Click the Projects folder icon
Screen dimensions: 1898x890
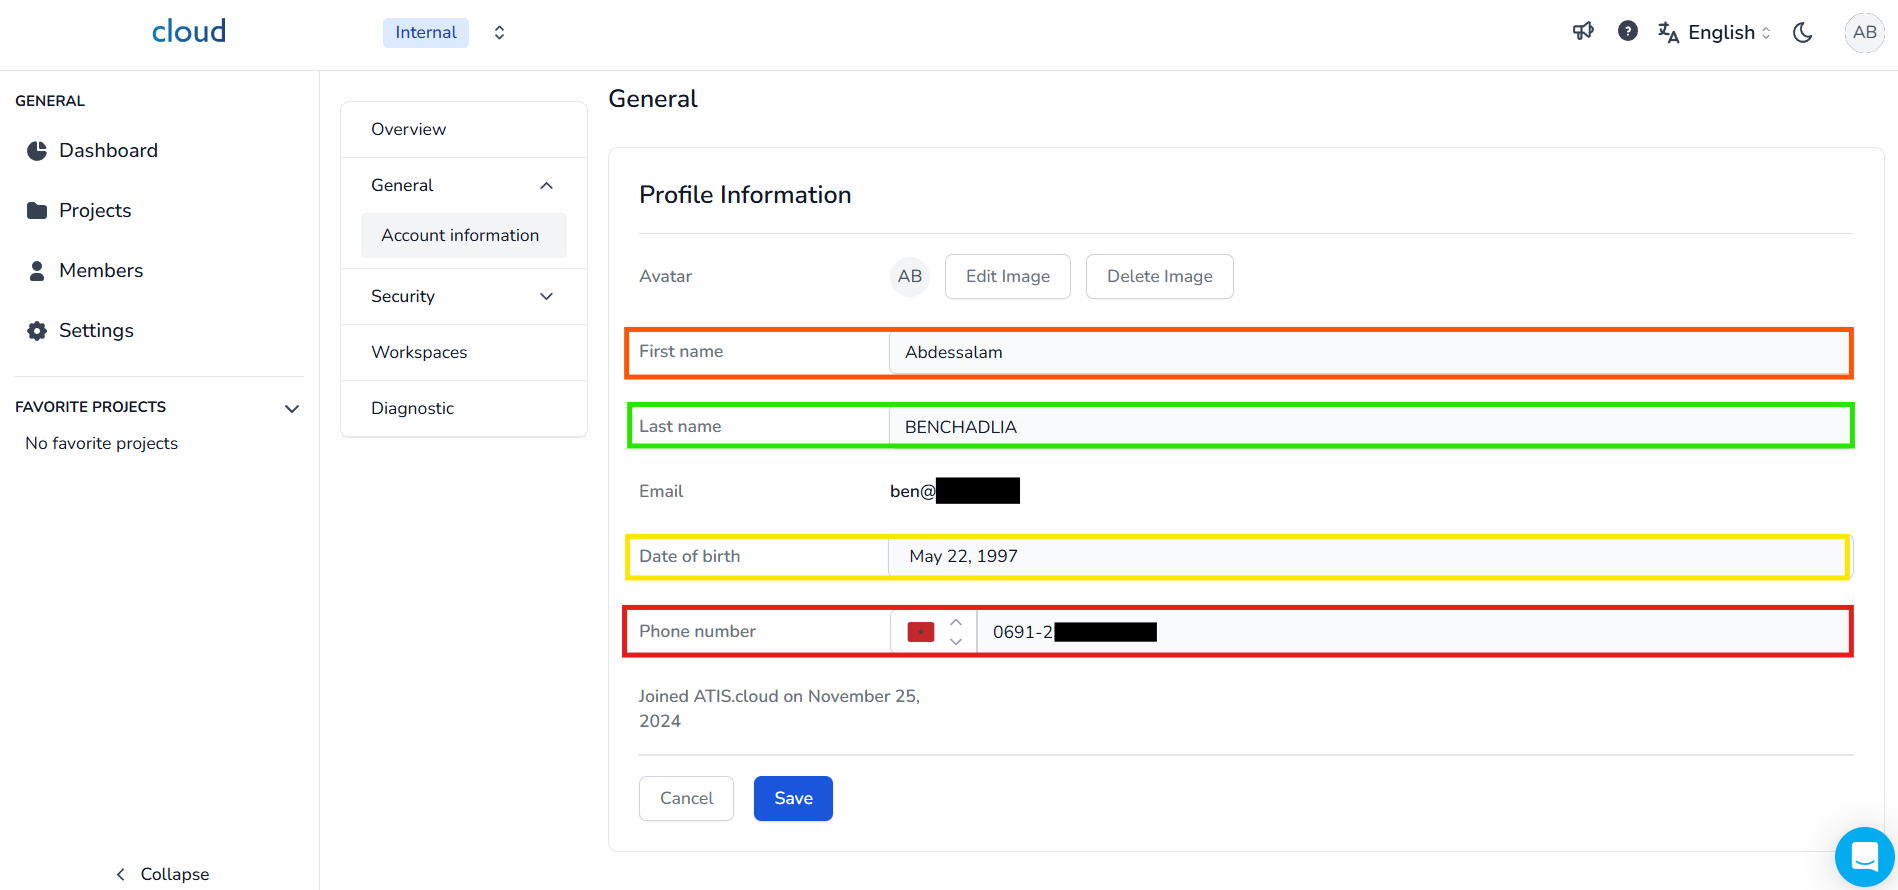[37, 211]
